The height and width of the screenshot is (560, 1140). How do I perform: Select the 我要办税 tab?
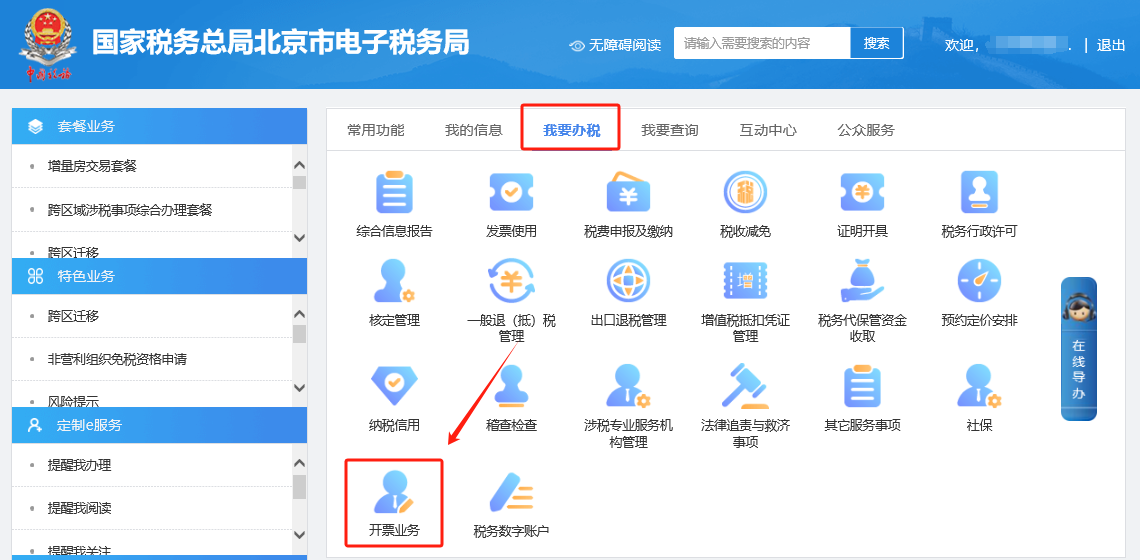click(x=571, y=130)
